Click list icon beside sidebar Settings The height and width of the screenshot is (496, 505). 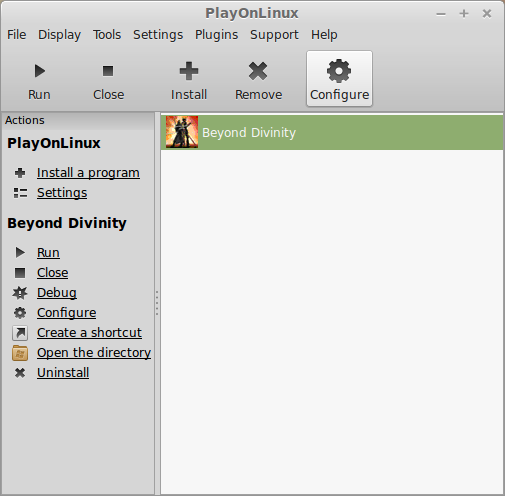pyautogui.click(x=20, y=193)
